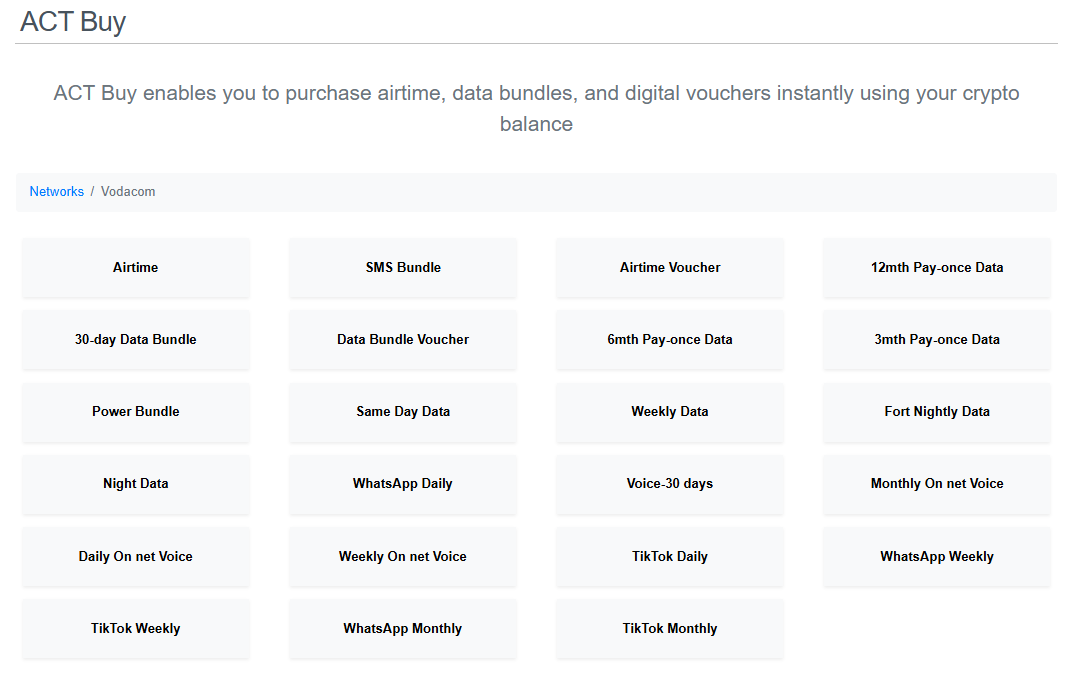Select 12mth Pay-once Data
Screen dimensions: 1071x674
click(x=937, y=268)
